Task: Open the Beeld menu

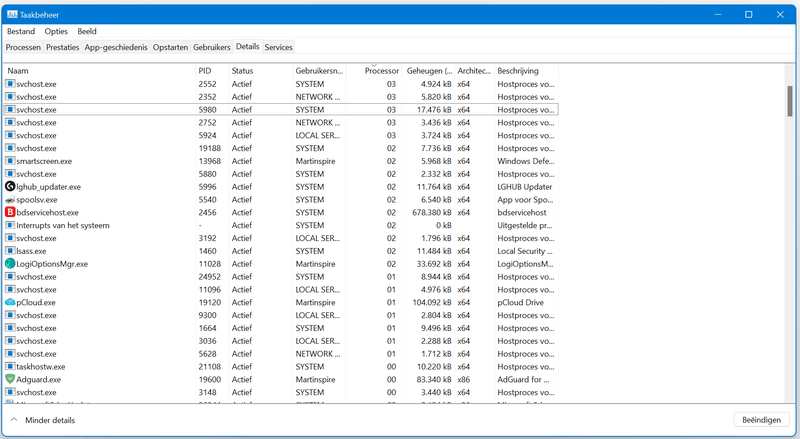Action: 87,31
